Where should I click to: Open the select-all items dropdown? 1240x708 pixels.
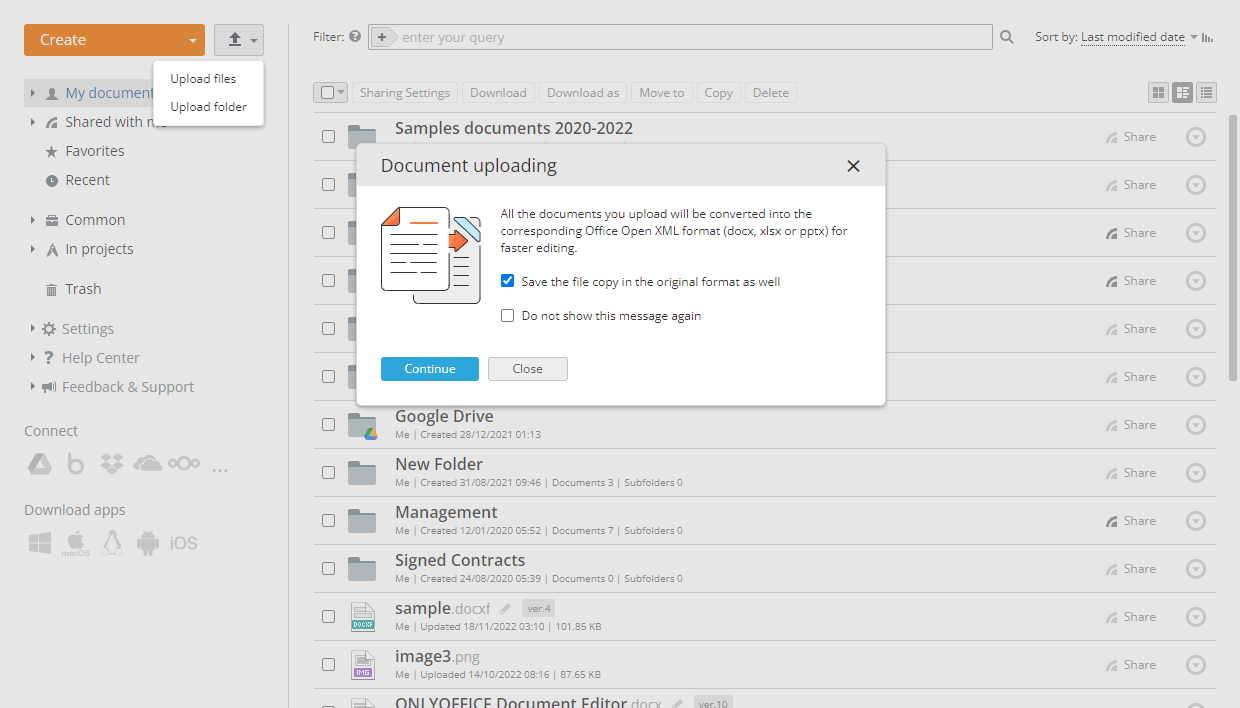coord(339,92)
